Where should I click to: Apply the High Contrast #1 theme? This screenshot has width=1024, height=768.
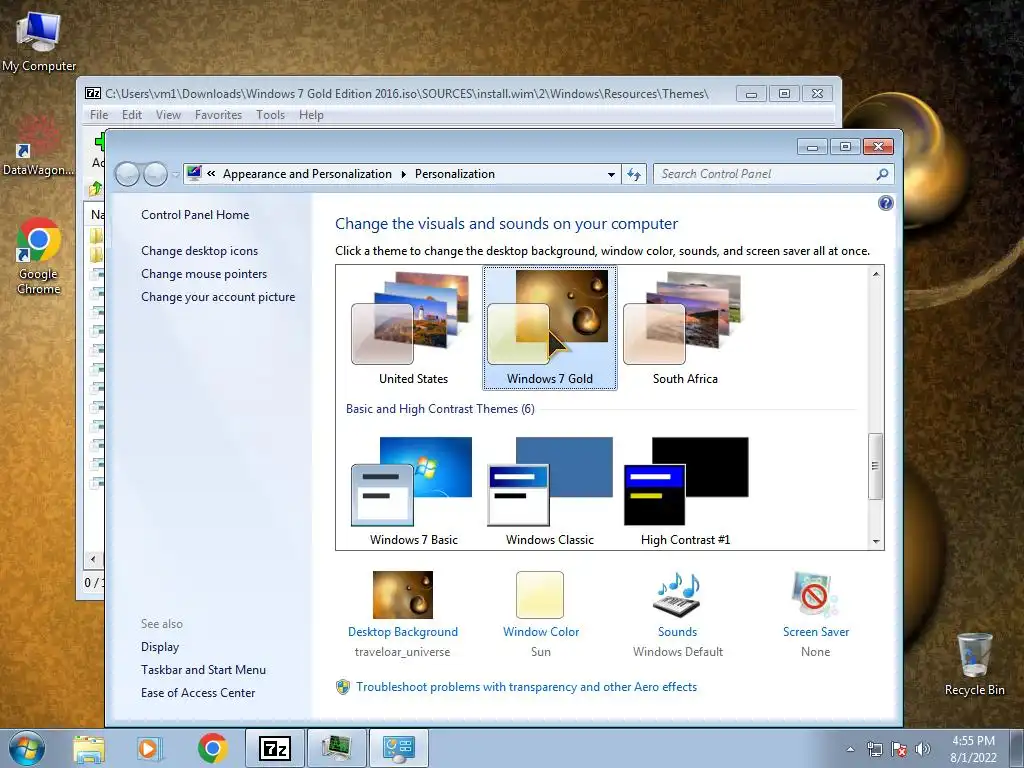point(685,491)
